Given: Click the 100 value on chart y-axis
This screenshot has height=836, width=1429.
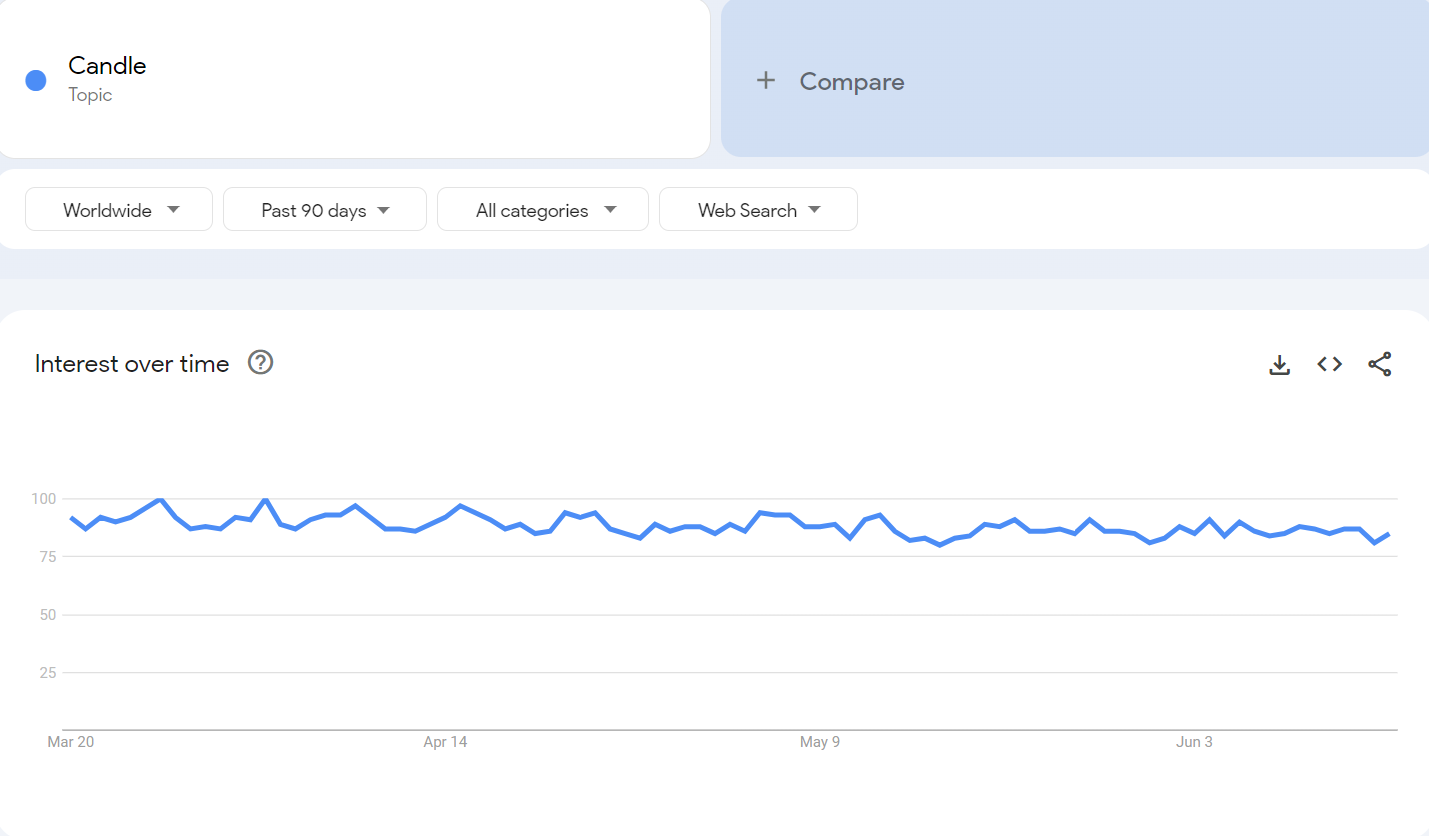Looking at the screenshot, I should 44,498.
